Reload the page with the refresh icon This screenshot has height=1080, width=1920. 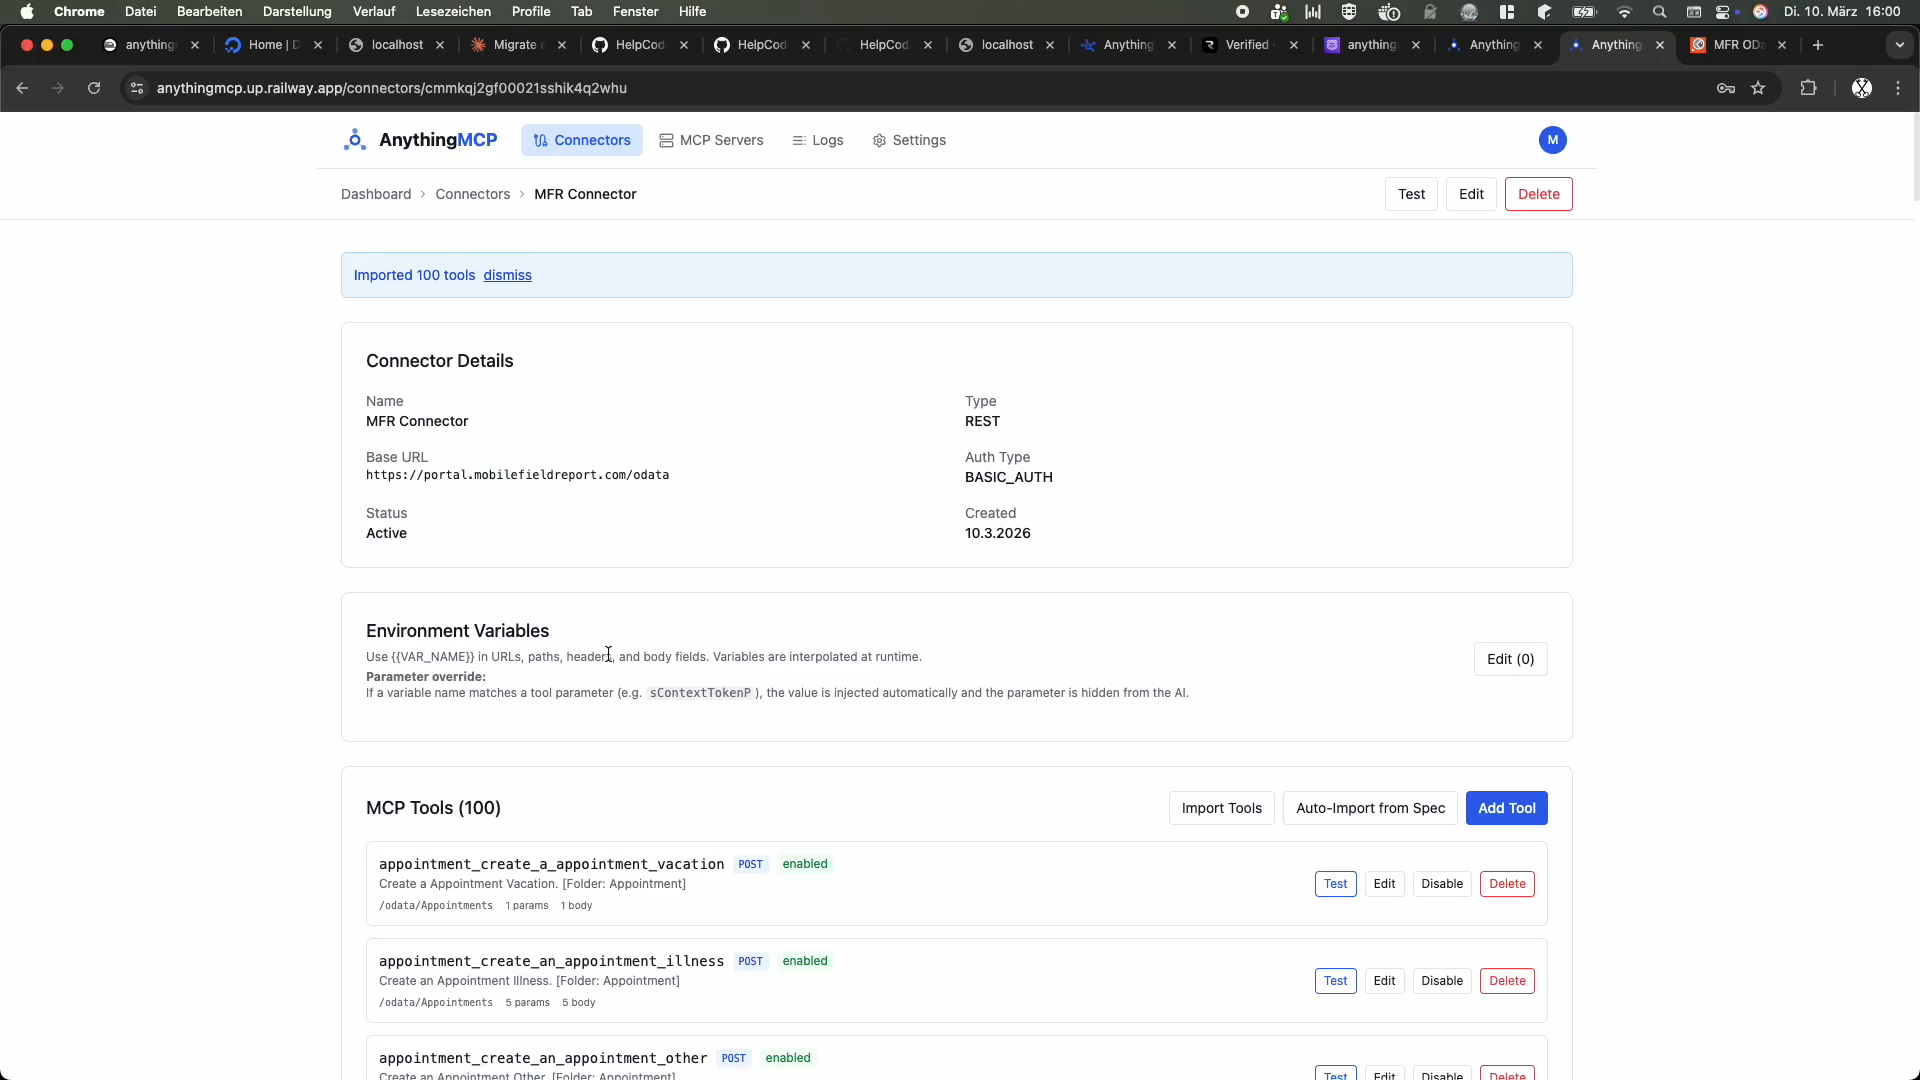tap(94, 88)
